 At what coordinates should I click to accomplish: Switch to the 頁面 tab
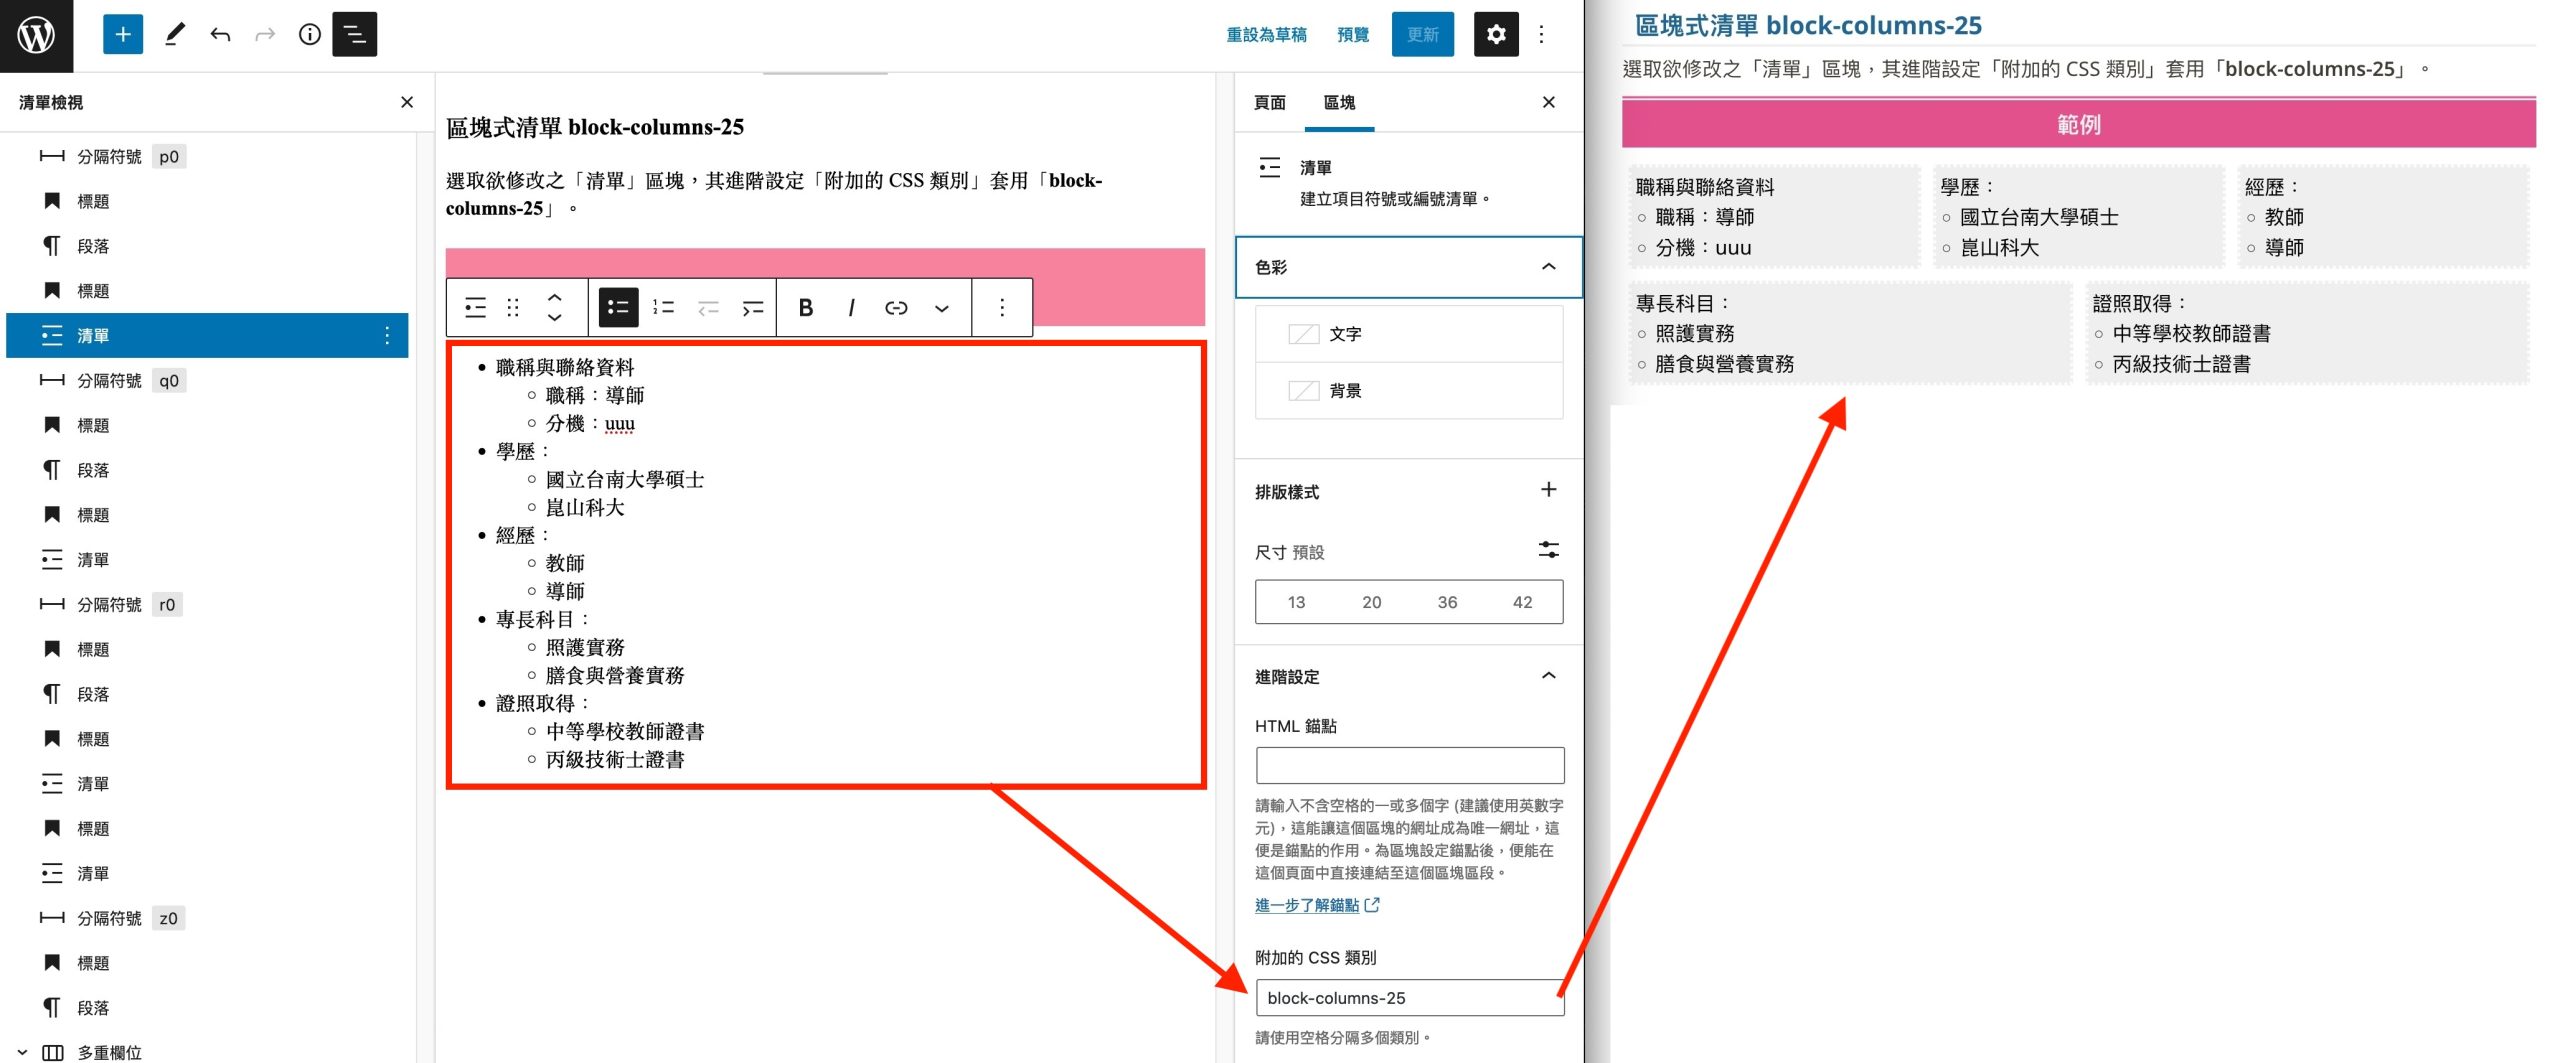(x=1269, y=103)
